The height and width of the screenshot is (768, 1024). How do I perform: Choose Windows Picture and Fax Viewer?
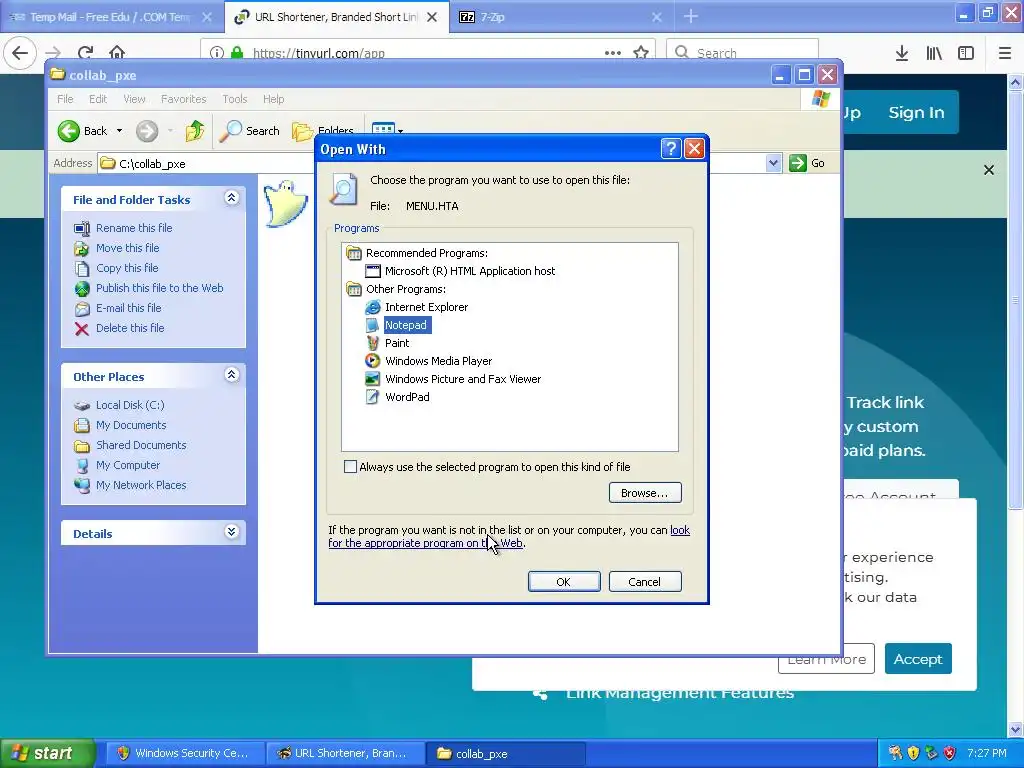(463, 379)
